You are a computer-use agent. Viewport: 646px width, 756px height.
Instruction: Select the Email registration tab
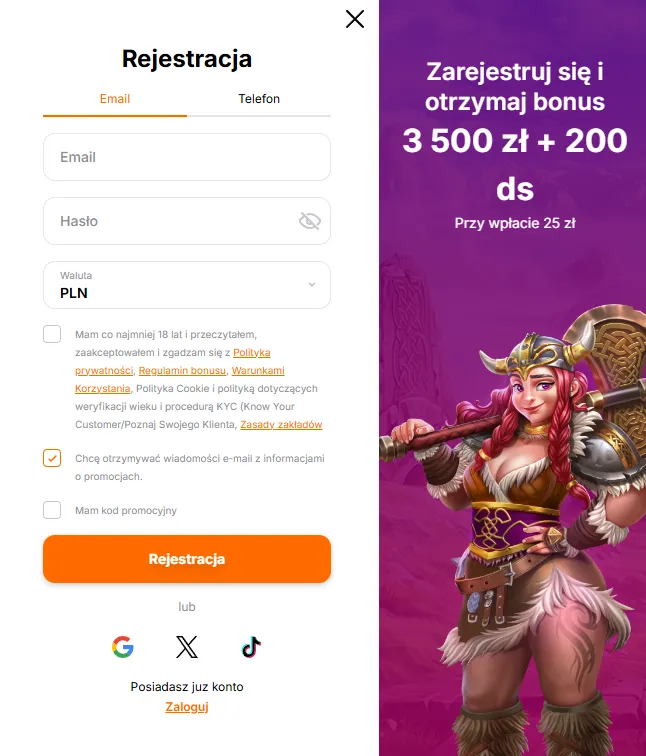[x=115, y=99]
